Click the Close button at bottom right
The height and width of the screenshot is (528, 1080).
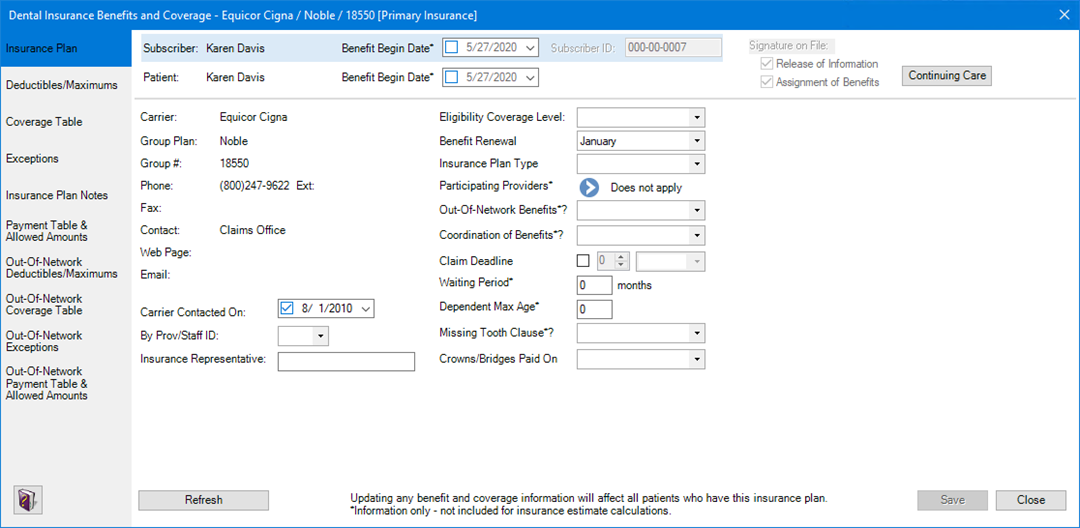[1031, 500]
